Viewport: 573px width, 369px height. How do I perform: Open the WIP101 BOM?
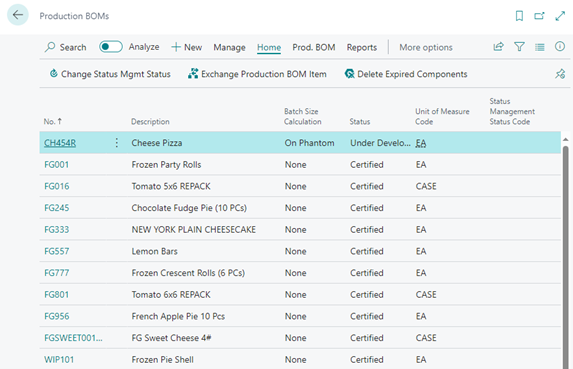59,360
